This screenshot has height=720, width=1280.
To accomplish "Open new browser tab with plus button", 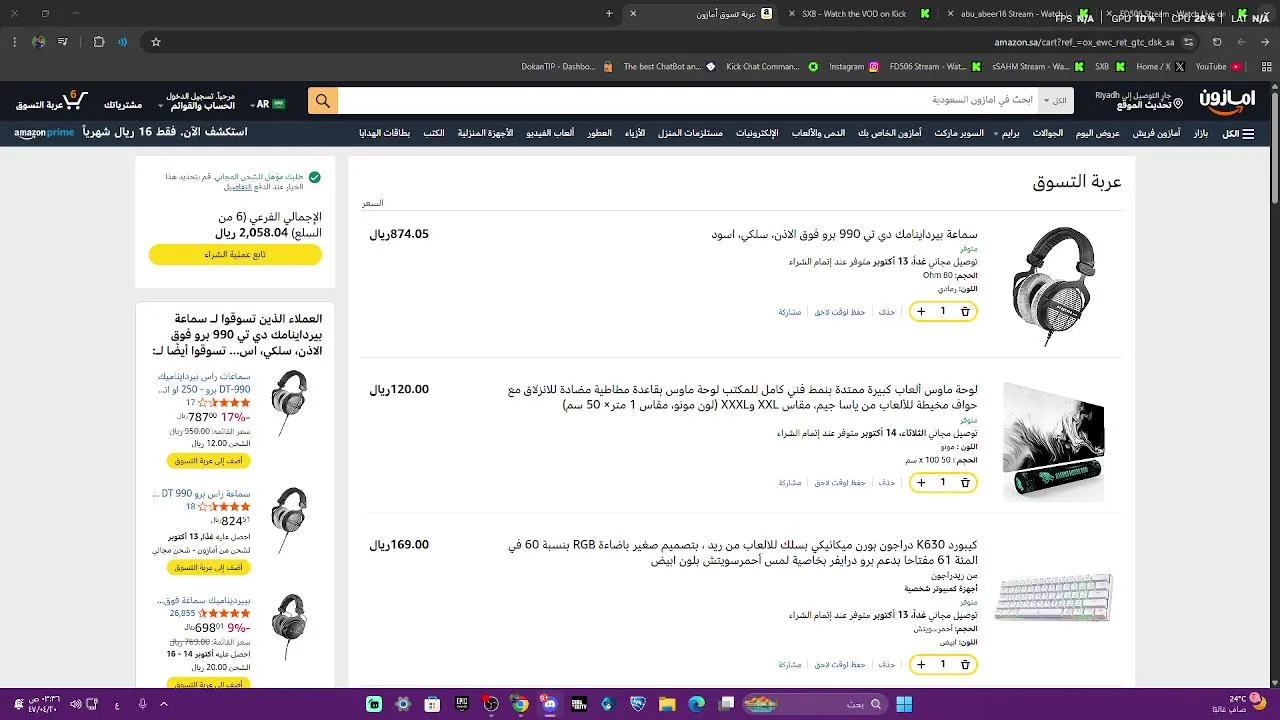I will pyautogui.click(x=609, y=14).
